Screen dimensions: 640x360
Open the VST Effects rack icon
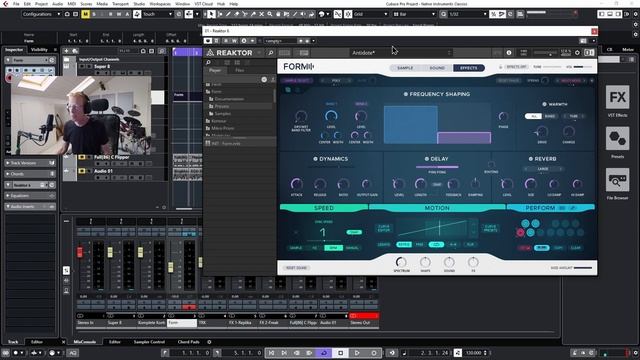618,97
